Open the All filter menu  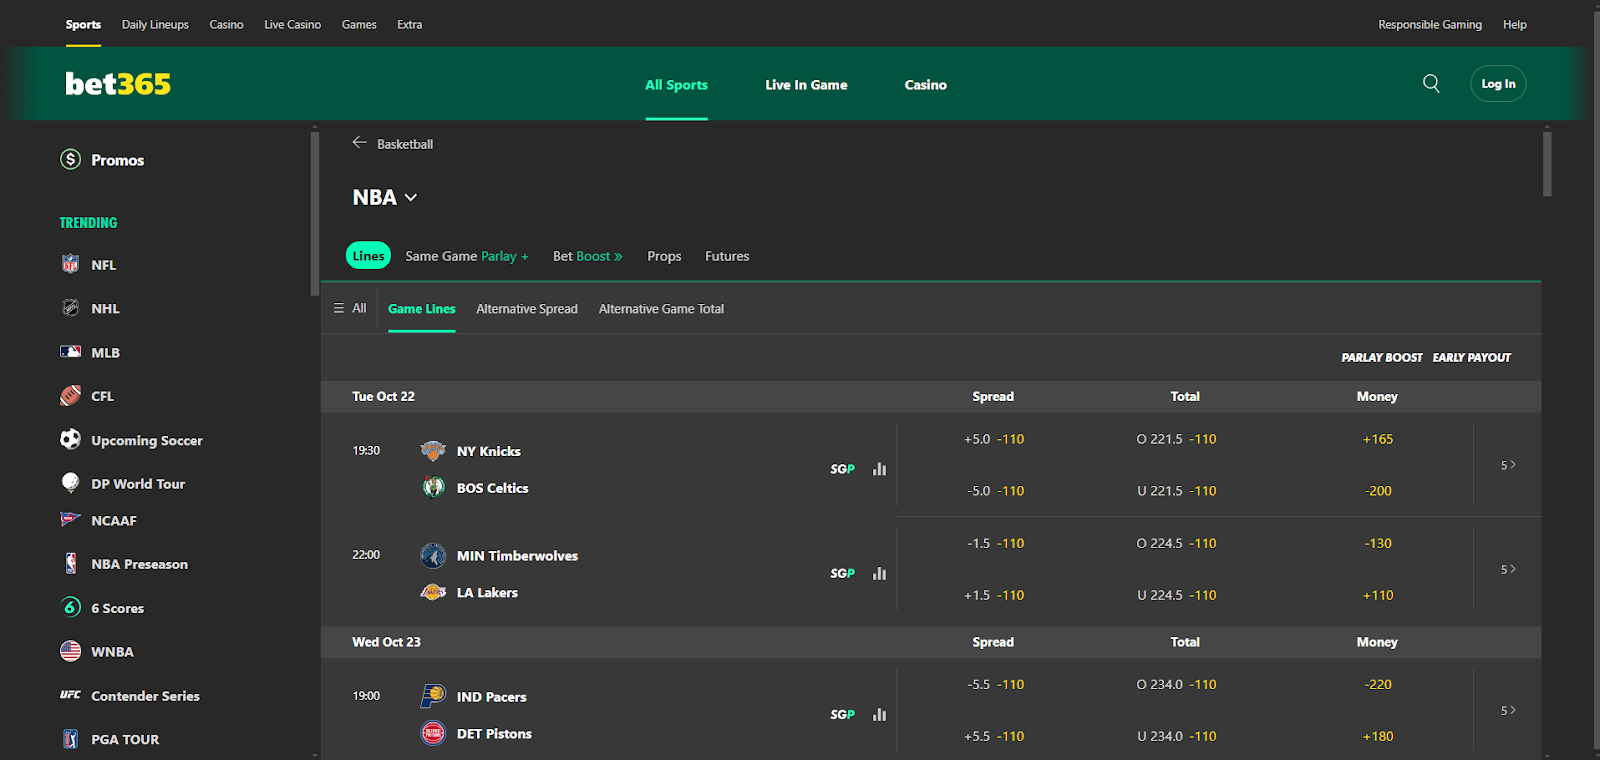point(350,308)
